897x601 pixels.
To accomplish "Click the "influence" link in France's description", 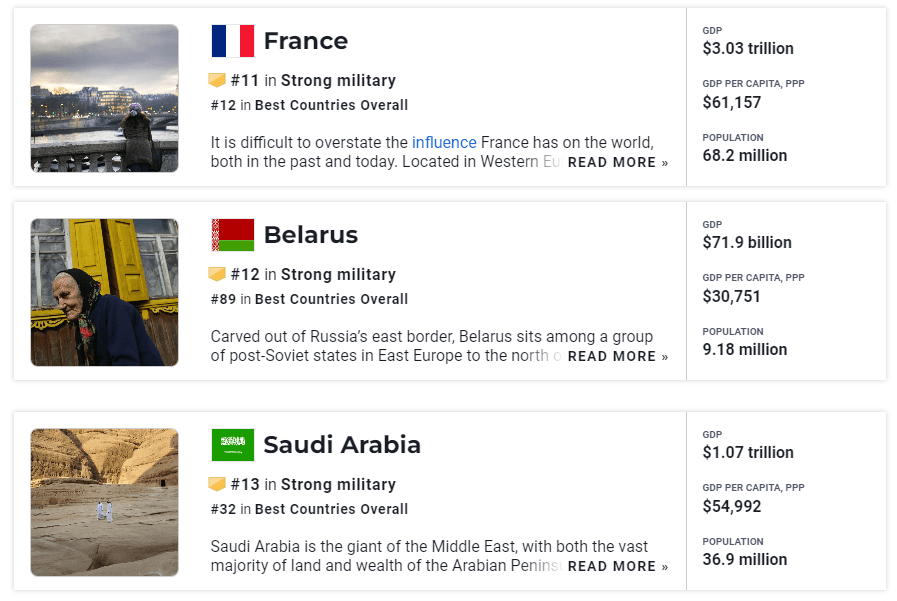I will 444,142.
